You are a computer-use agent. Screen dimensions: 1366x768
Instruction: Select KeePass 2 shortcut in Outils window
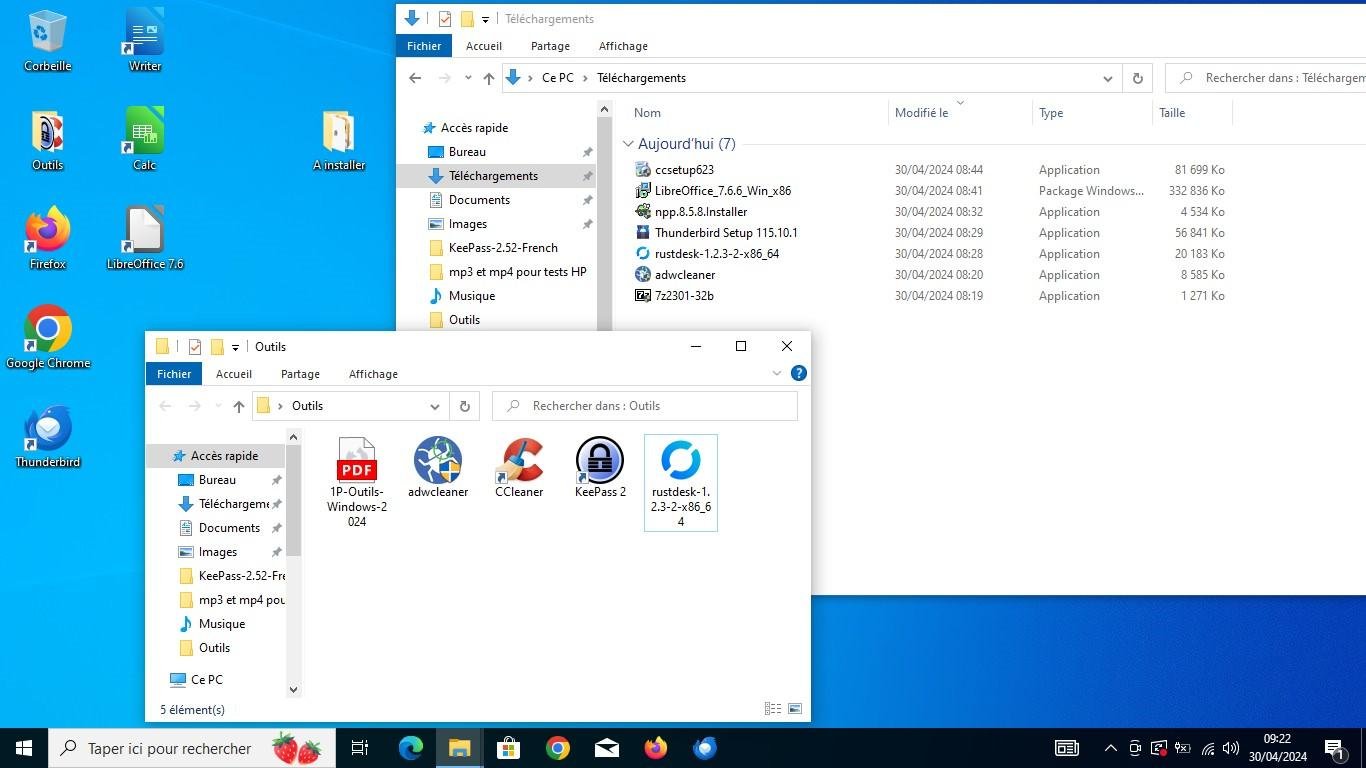[x=600, y=467]
